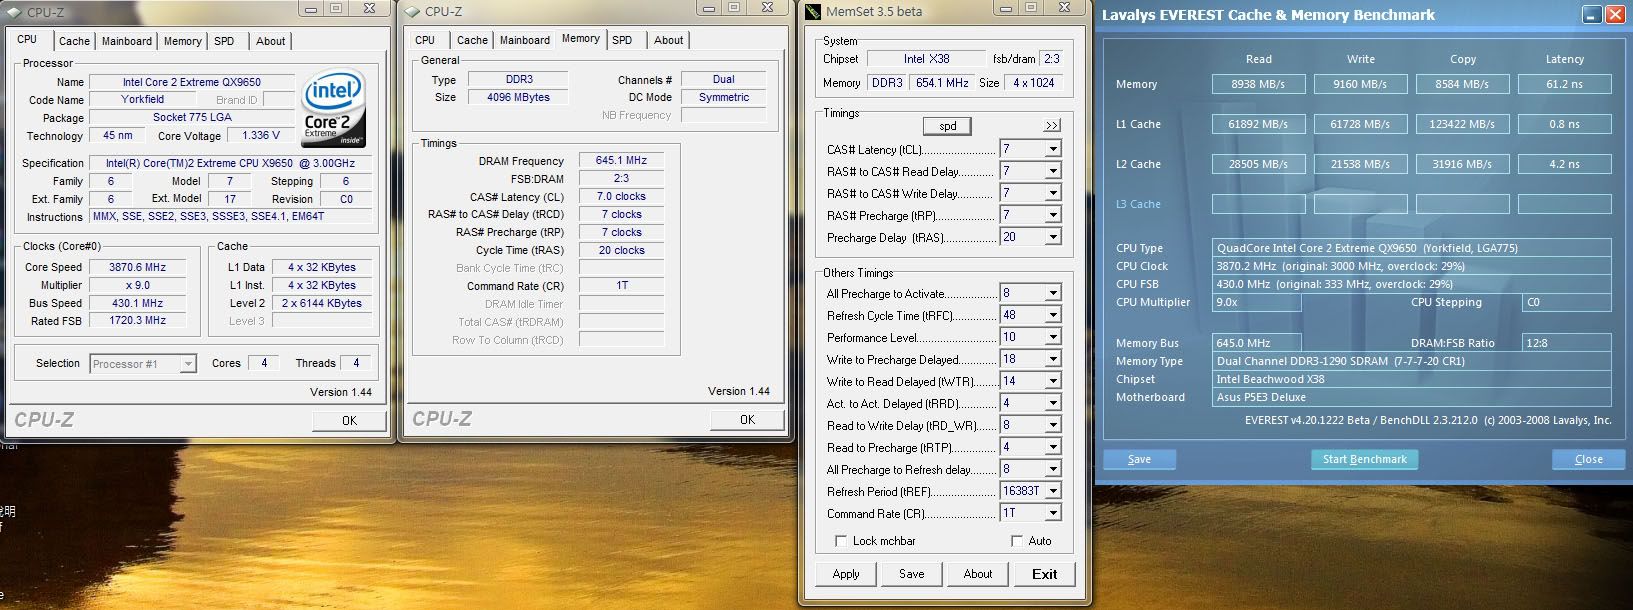Open the Refresh Period (tREF) dropdown
This screenshot has width=1633, height=610.
1052,491
